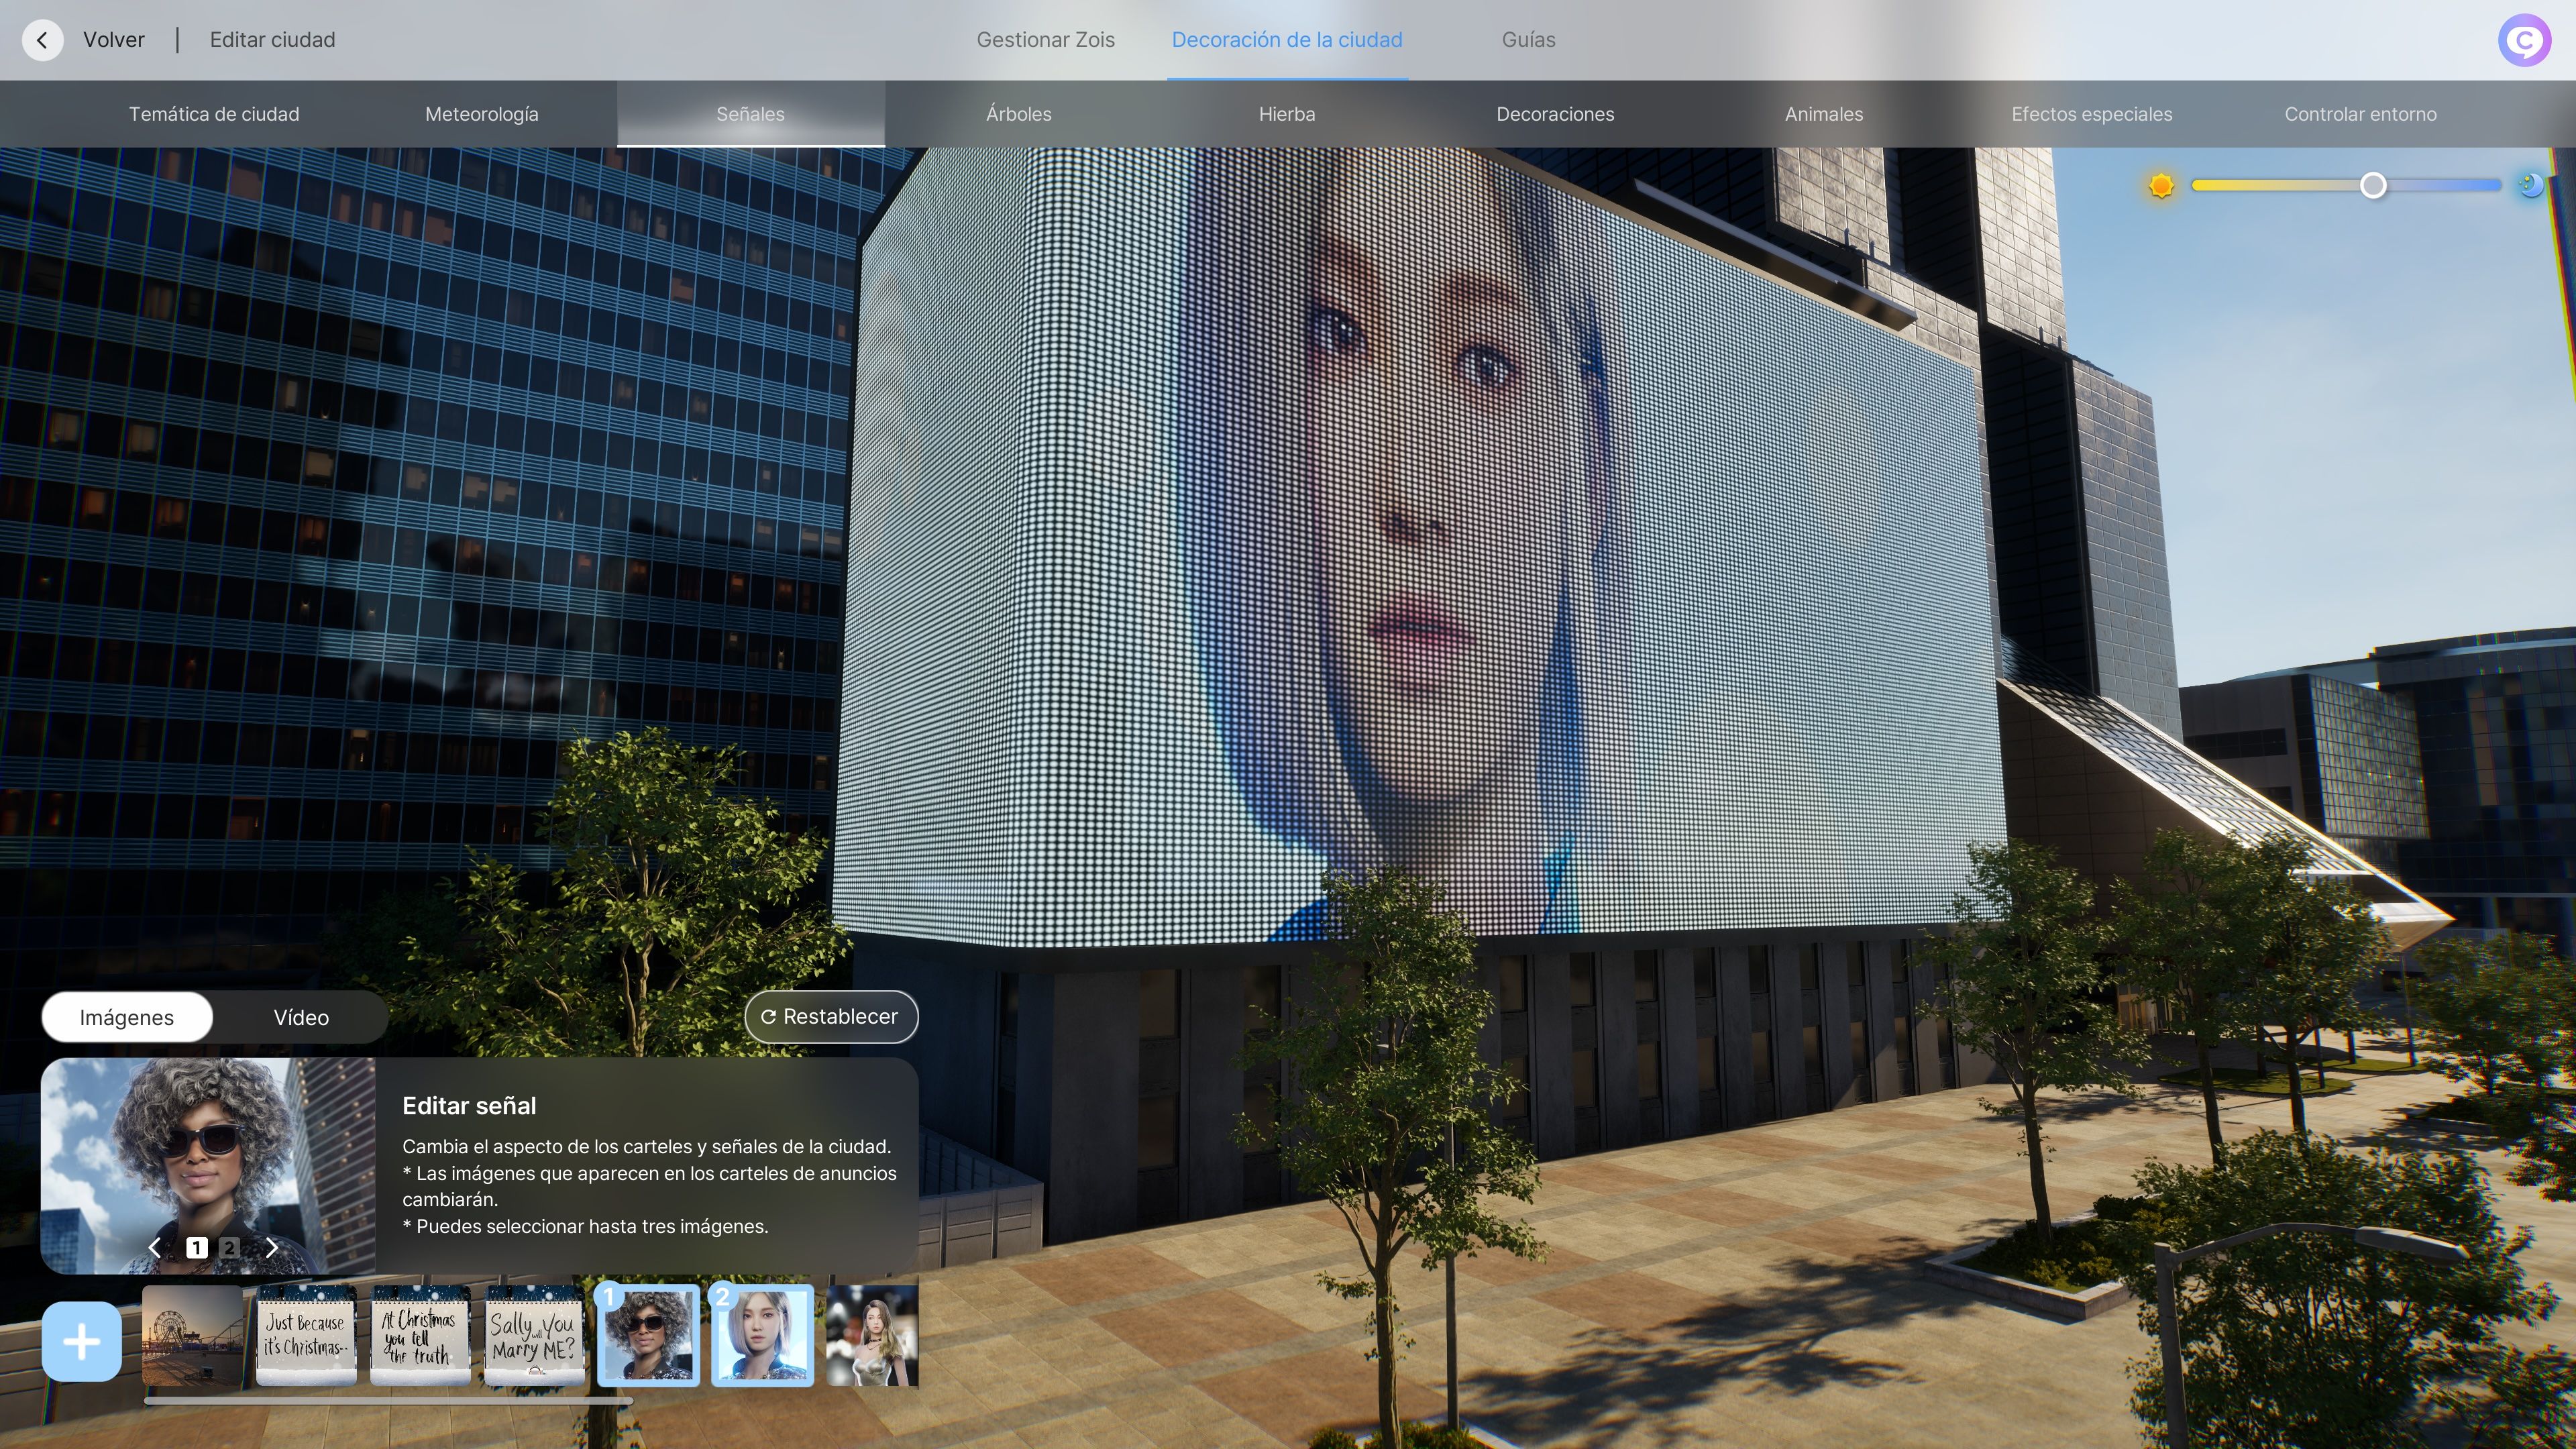Switch to Imágenes mode
The image size is (2576, 1449).
127,1017
